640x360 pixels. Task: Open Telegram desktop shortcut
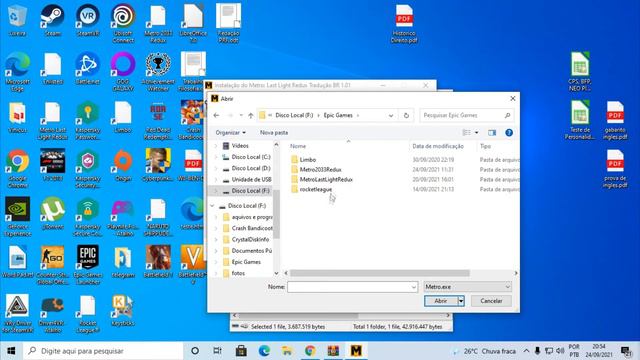pos(123,262)
